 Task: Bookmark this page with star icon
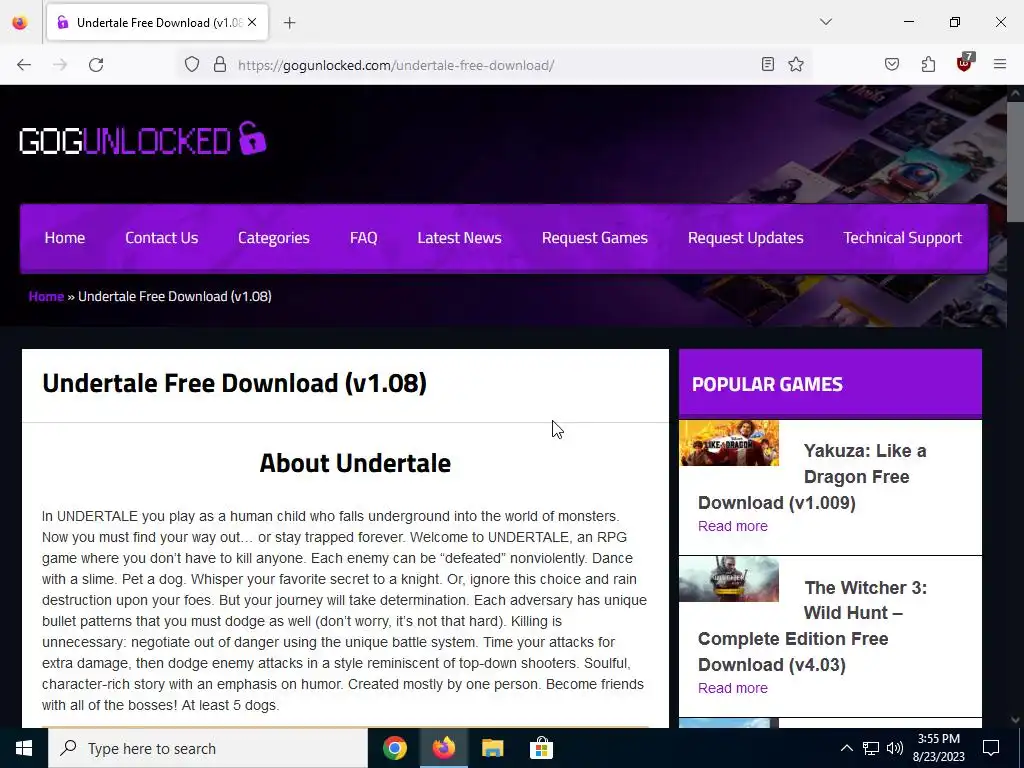point(795,64)
